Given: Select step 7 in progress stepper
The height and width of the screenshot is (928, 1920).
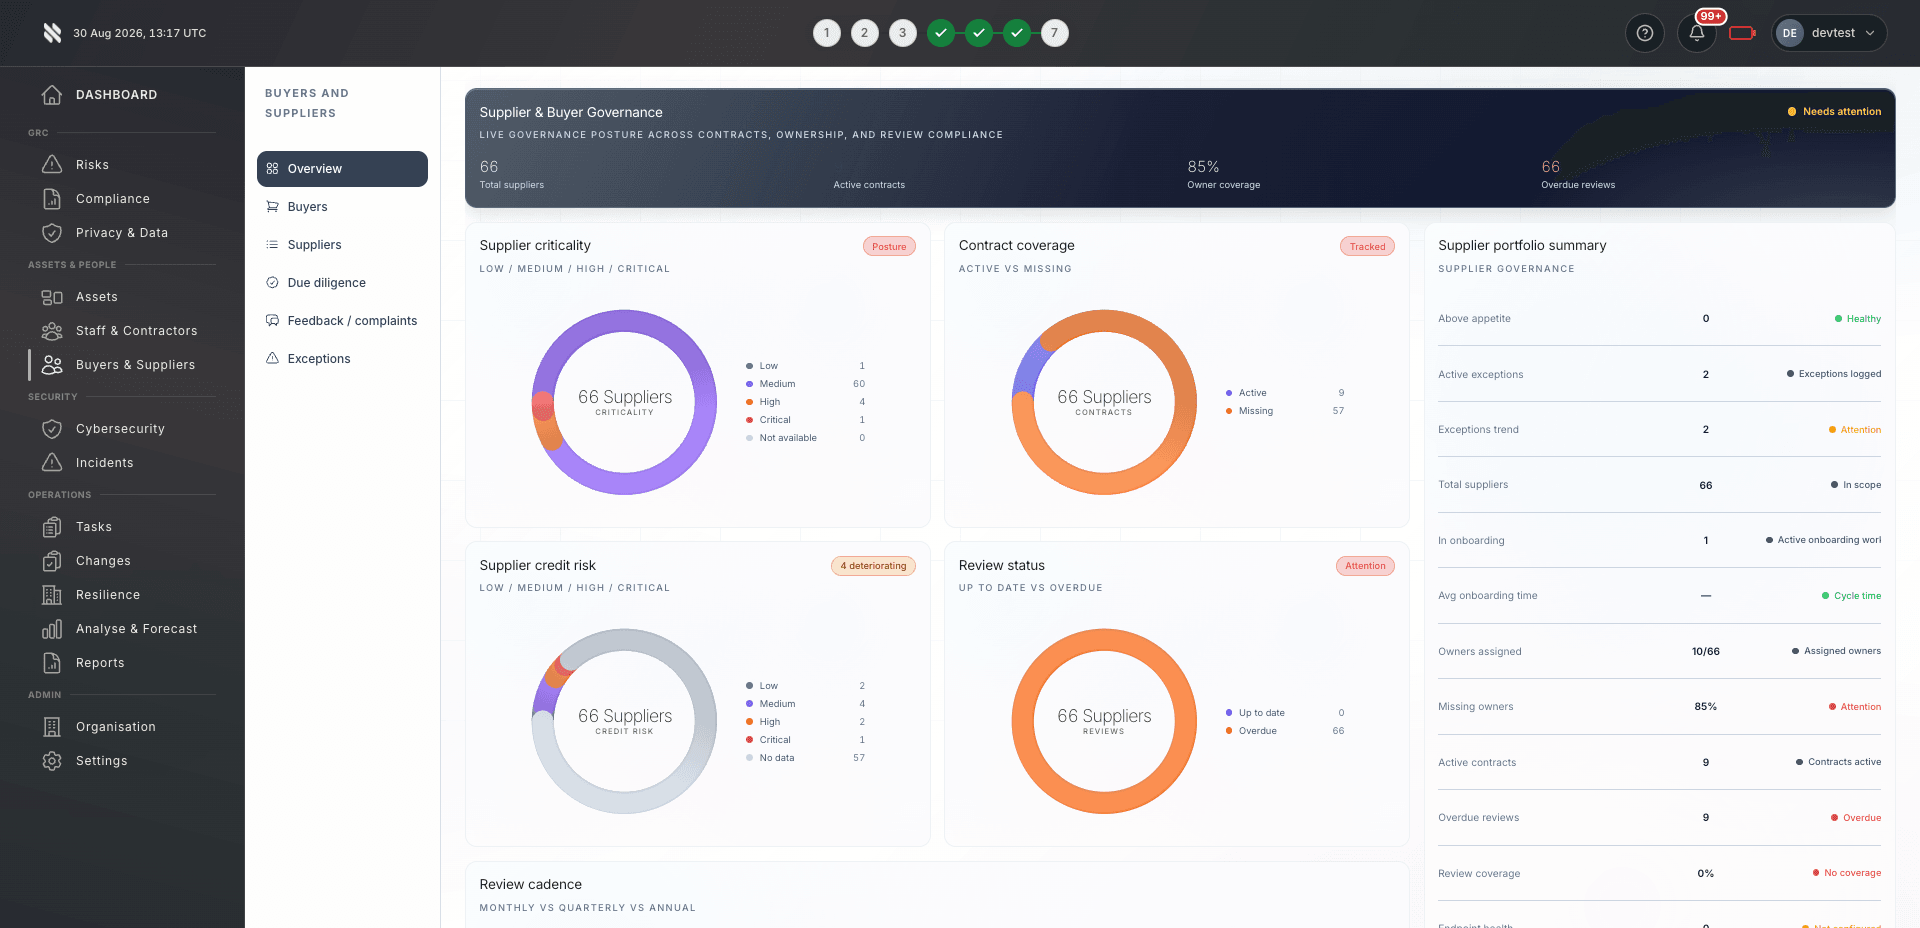Looking at the screenshot, I should 1054,33.
